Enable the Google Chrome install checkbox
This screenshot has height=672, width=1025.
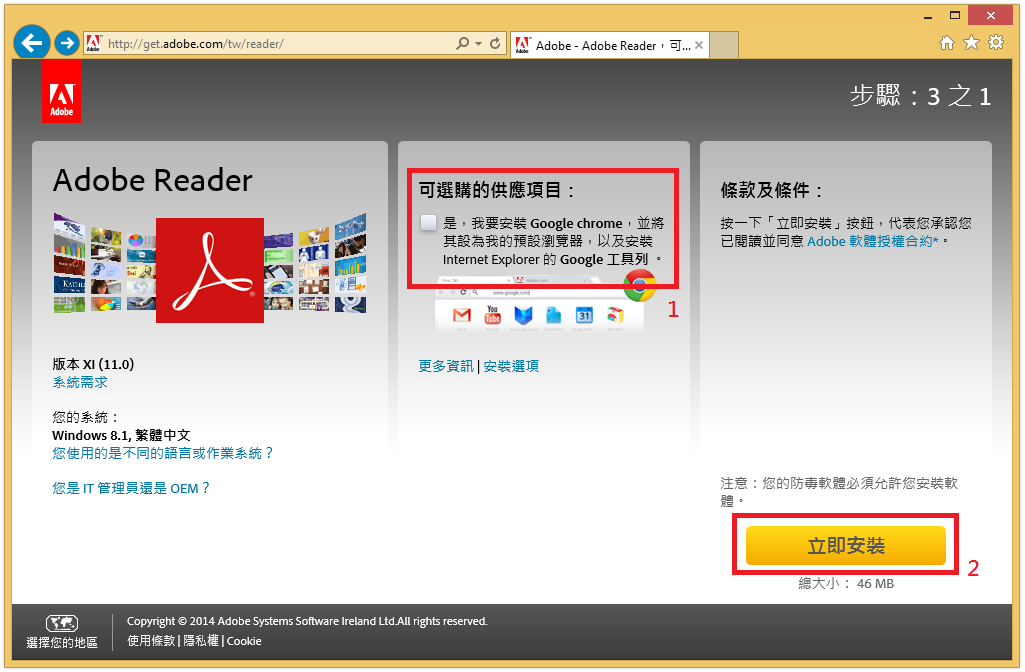pos(428,223)
